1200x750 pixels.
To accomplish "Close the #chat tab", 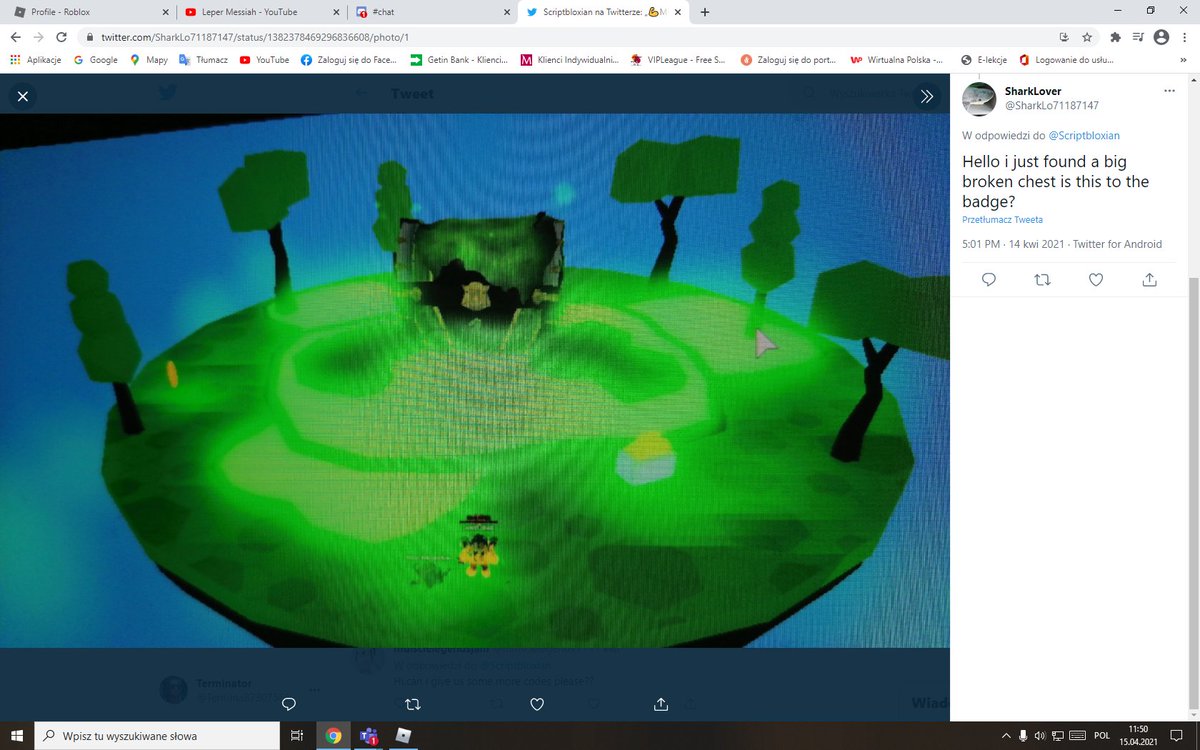I will pyautogui.click(x=505, y=12).
